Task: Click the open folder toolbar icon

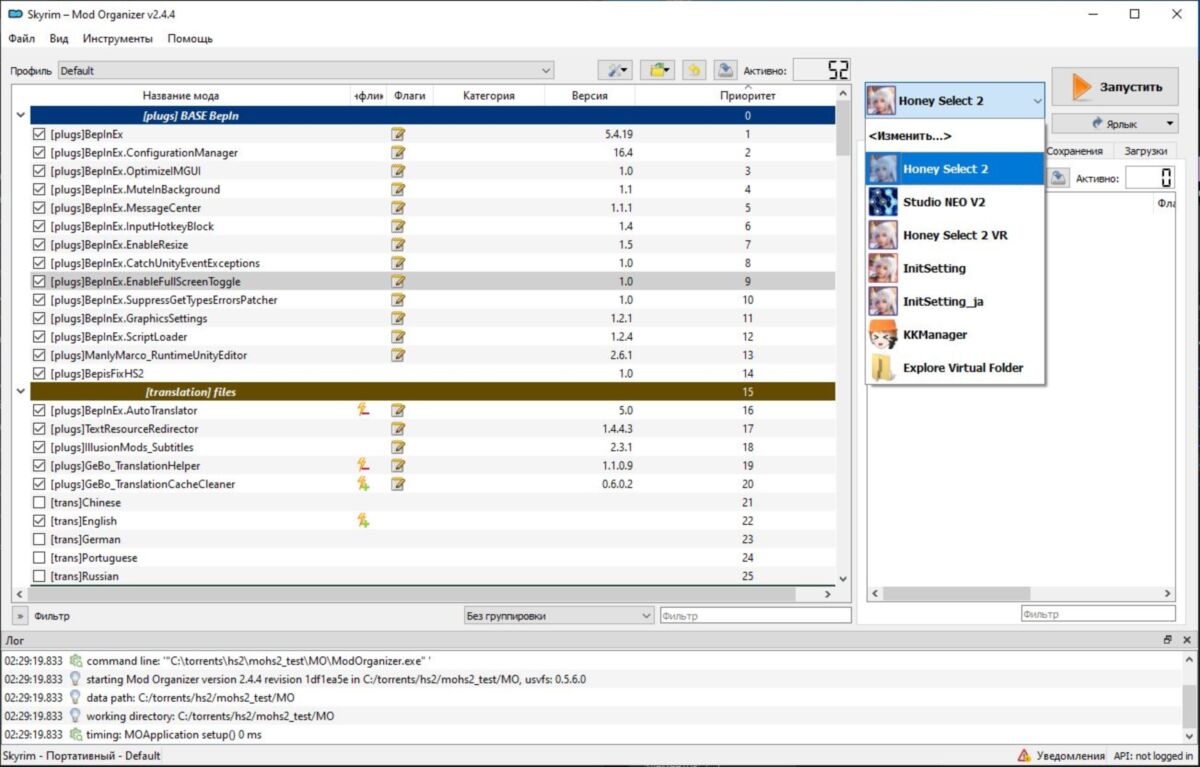Action: pos(657,70)
